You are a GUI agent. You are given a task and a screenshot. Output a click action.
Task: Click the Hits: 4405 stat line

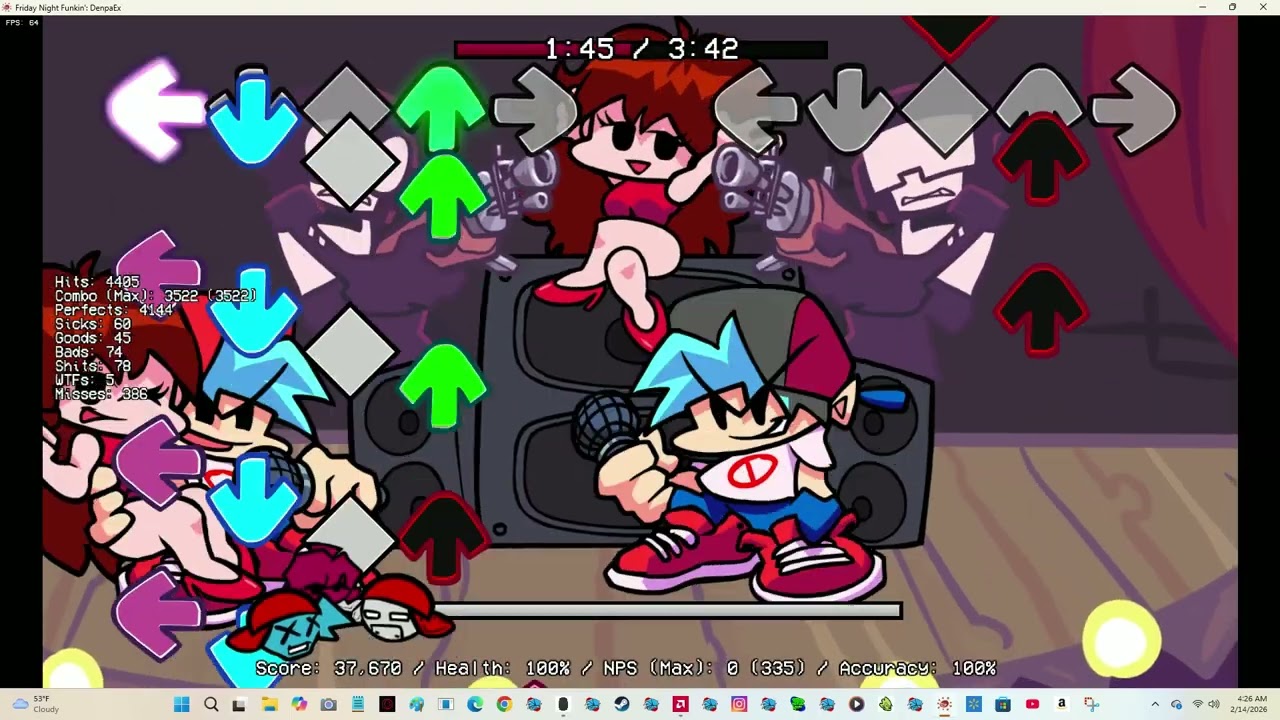tap(97, 282)
